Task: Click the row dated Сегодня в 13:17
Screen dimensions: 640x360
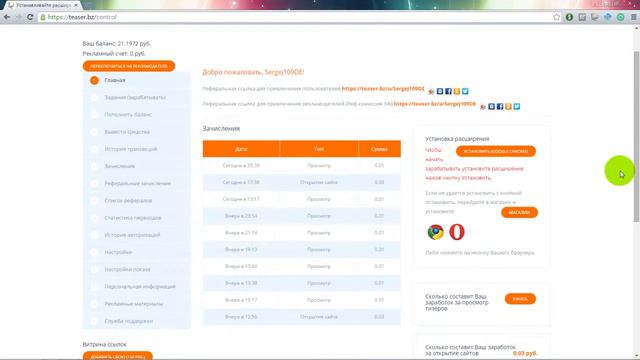Action: 302,199
